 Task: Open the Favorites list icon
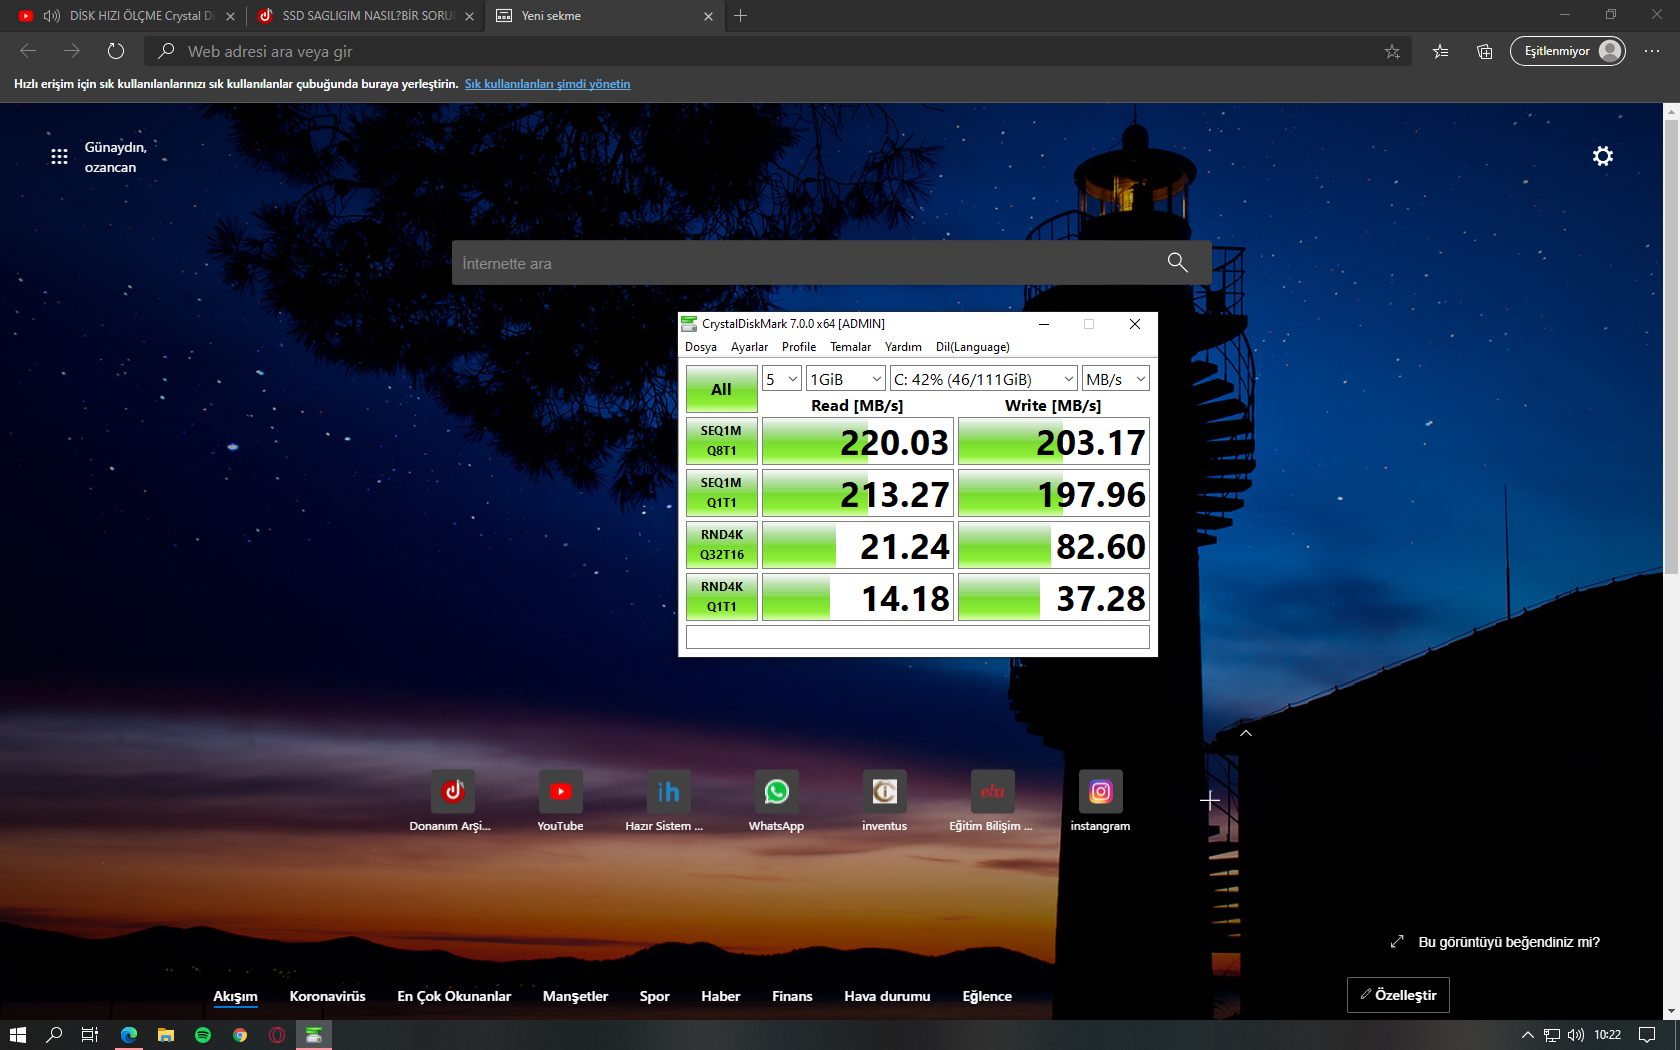(x=1440, y=51)
